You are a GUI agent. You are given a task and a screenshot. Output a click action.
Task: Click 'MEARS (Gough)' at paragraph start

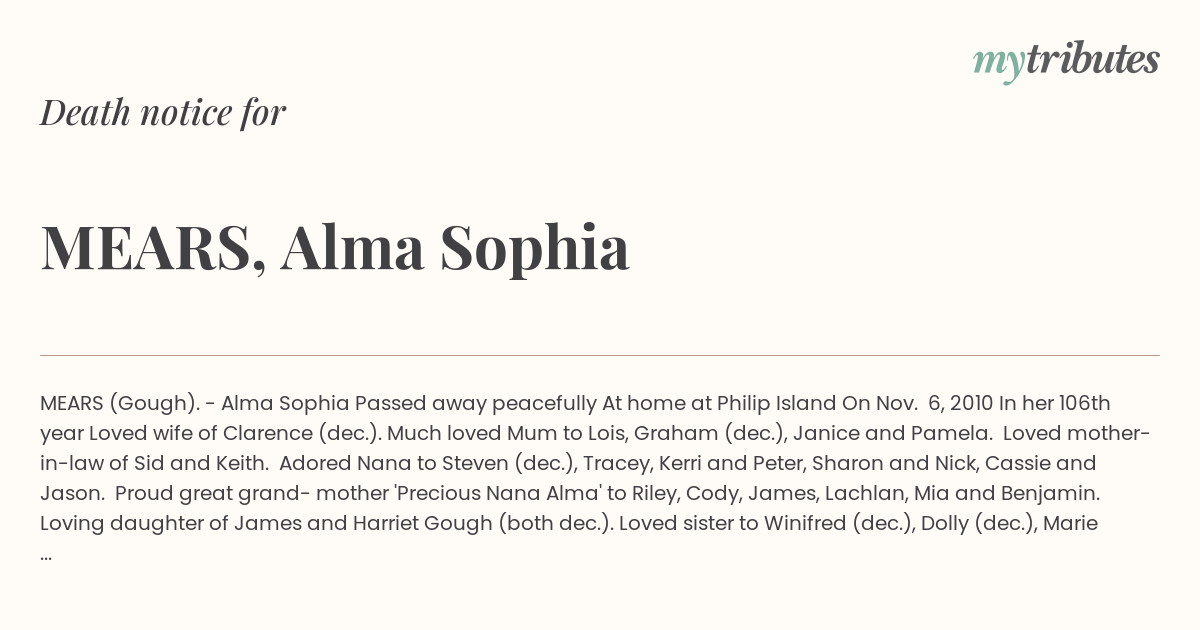(x=115, y=404)
